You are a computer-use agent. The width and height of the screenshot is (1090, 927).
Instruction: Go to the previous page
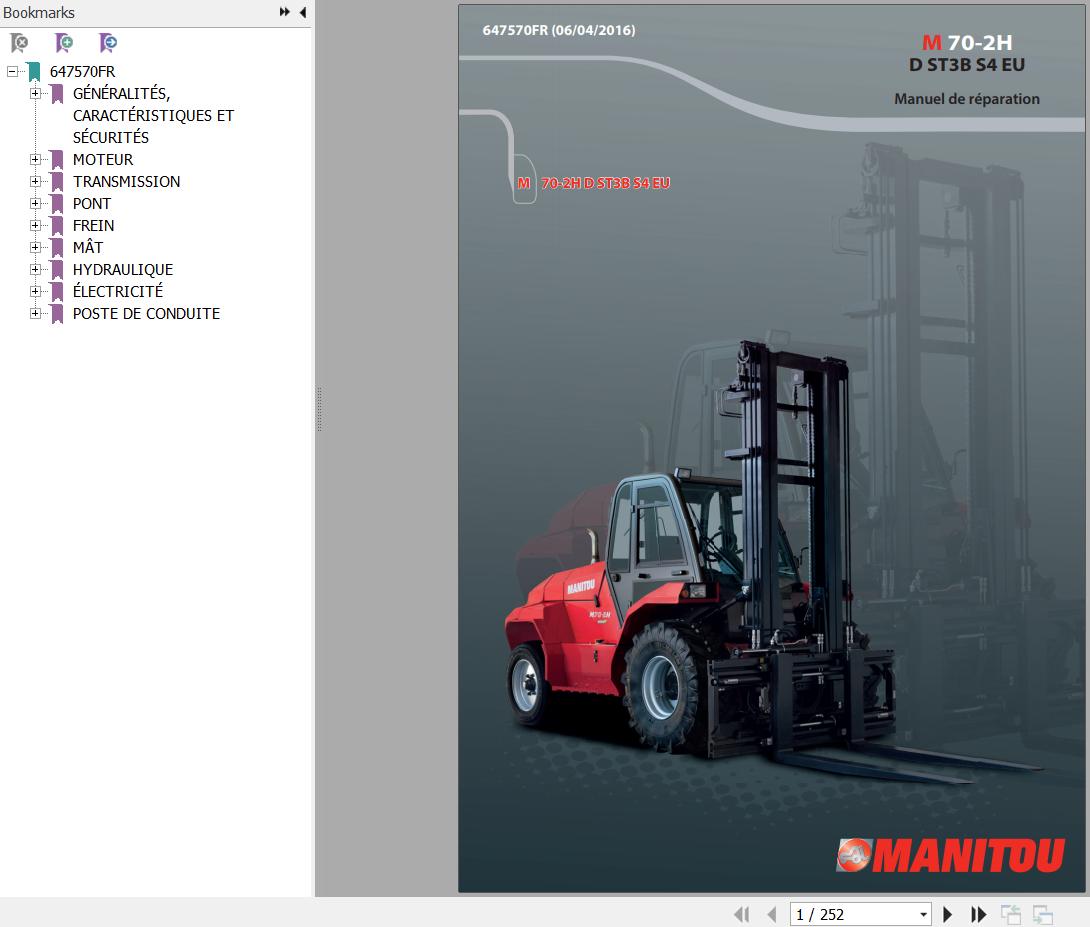[x=772, y=914]
